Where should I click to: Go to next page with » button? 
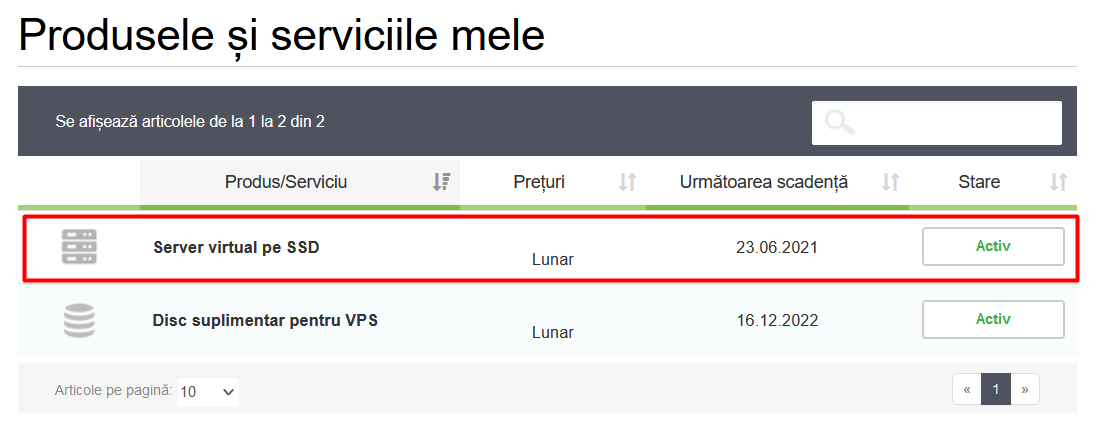point(1025,389)
